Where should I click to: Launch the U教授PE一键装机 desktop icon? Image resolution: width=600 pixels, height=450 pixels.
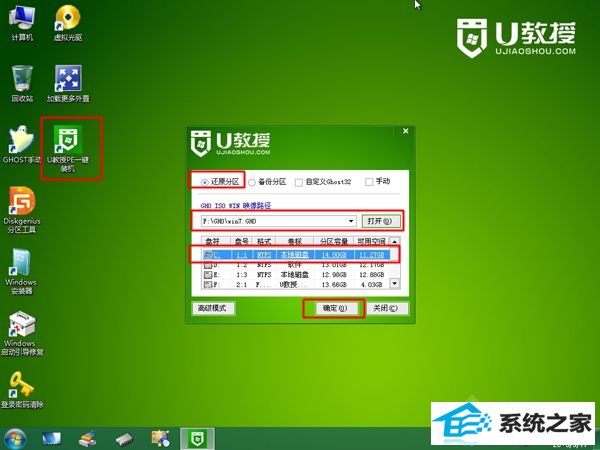(x=68, y=148)
